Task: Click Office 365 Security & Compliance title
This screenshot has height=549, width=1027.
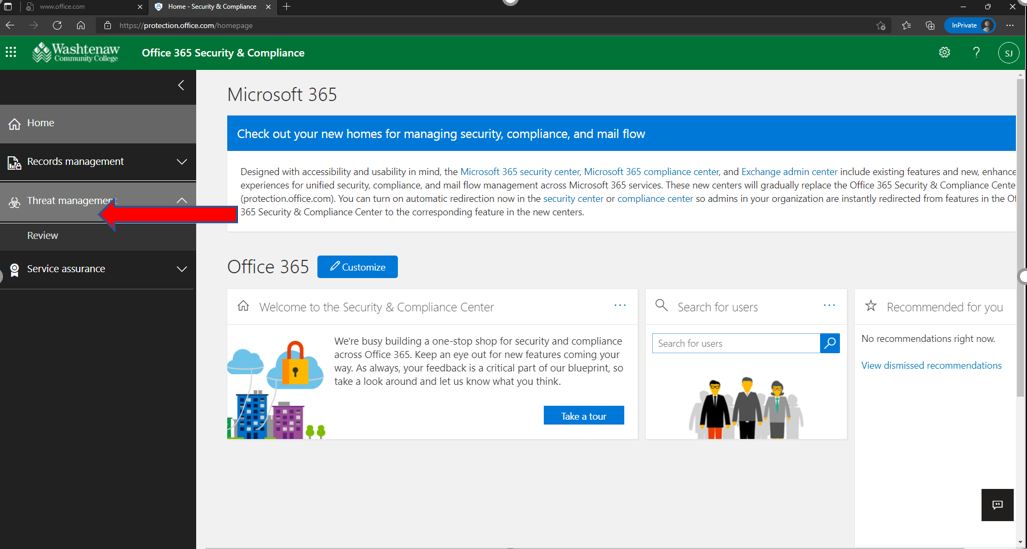Action: click(223, 53)
